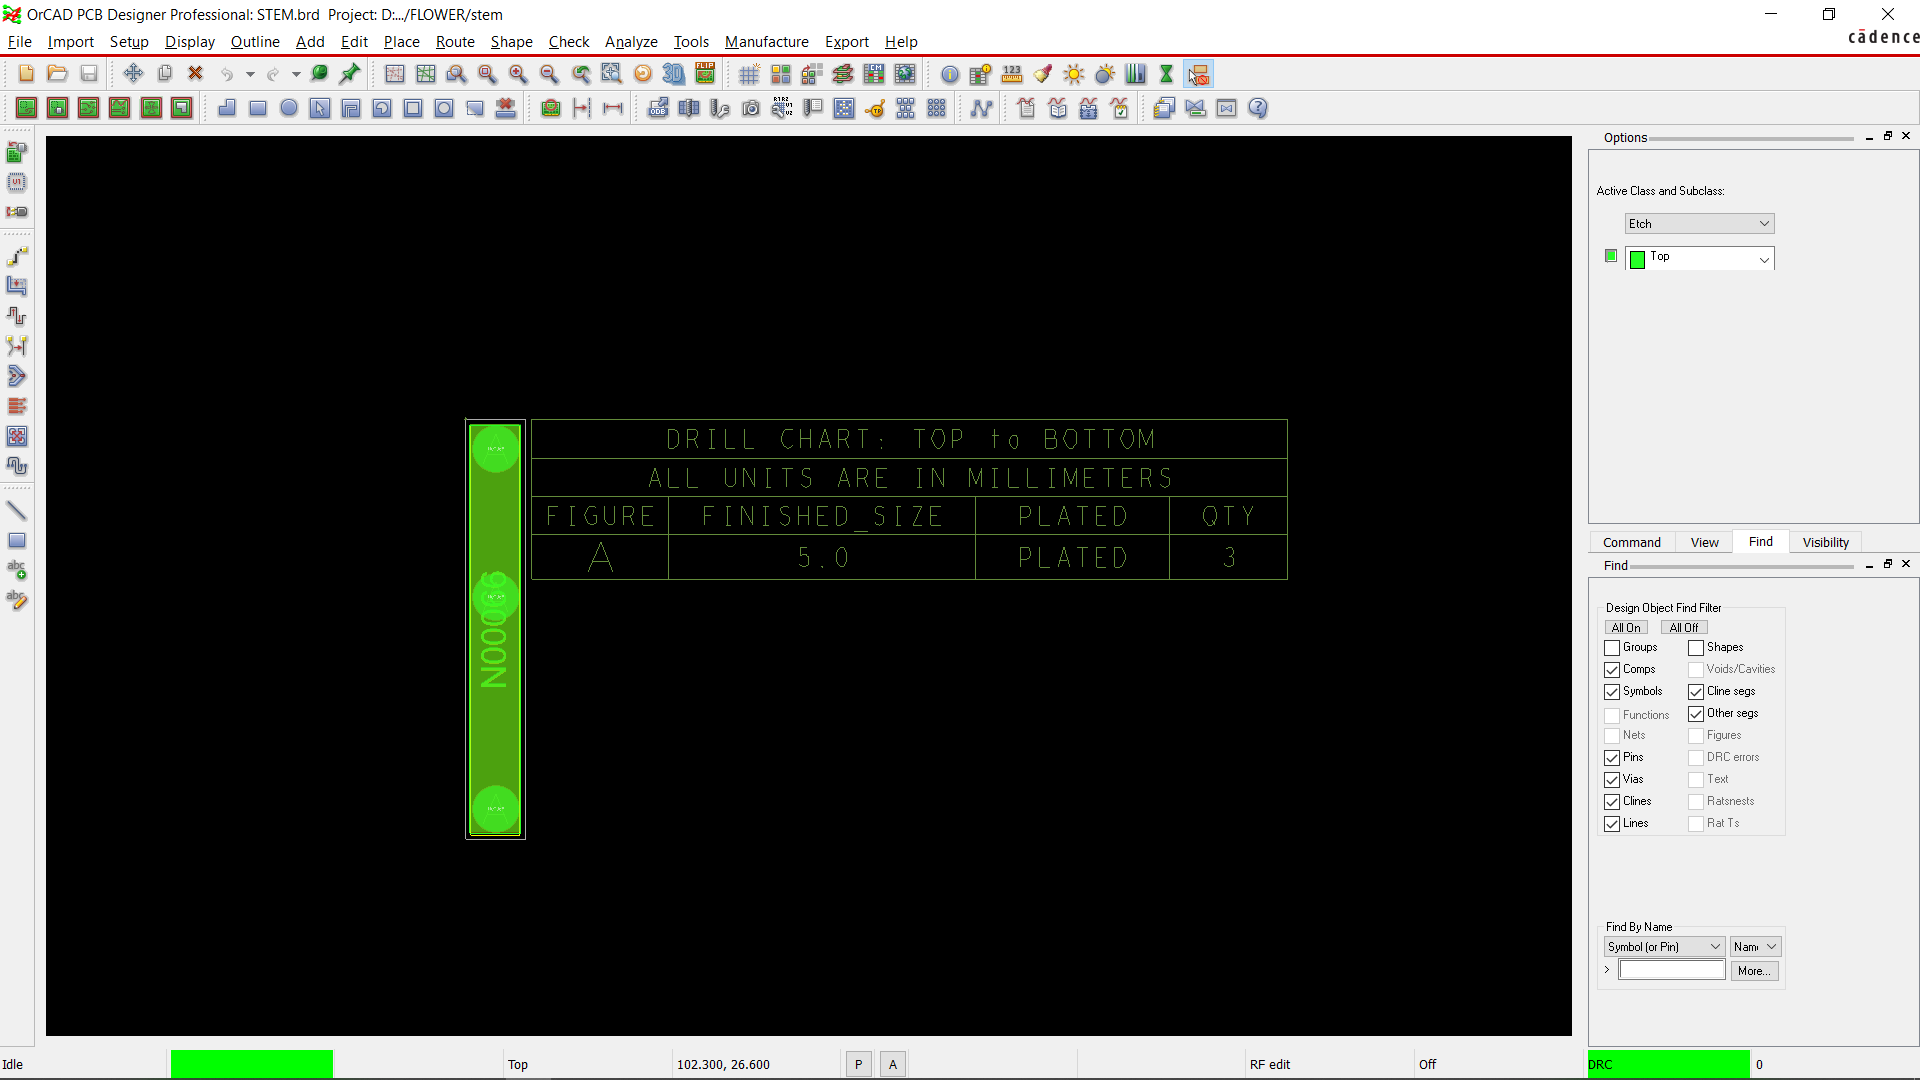Click the circle shape icon
Screen dimensions: 1920x1080
coord(289,109)
